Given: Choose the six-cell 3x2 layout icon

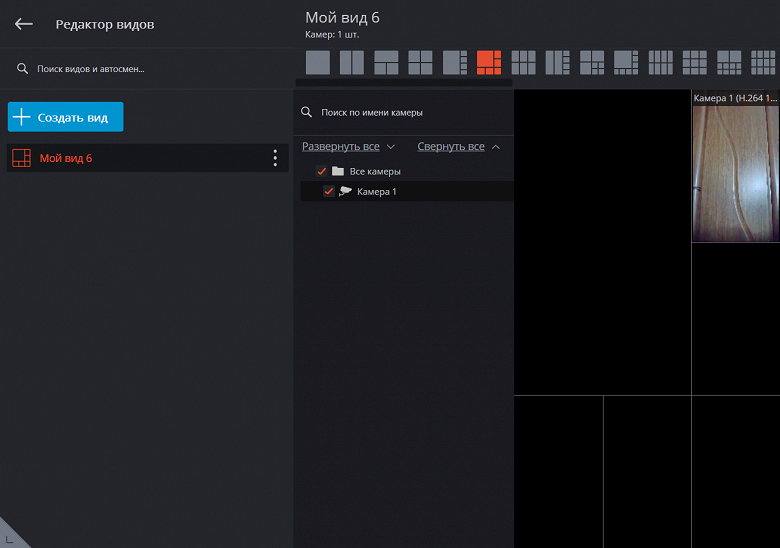Looking at the screenshot, I should coord(523,63).
